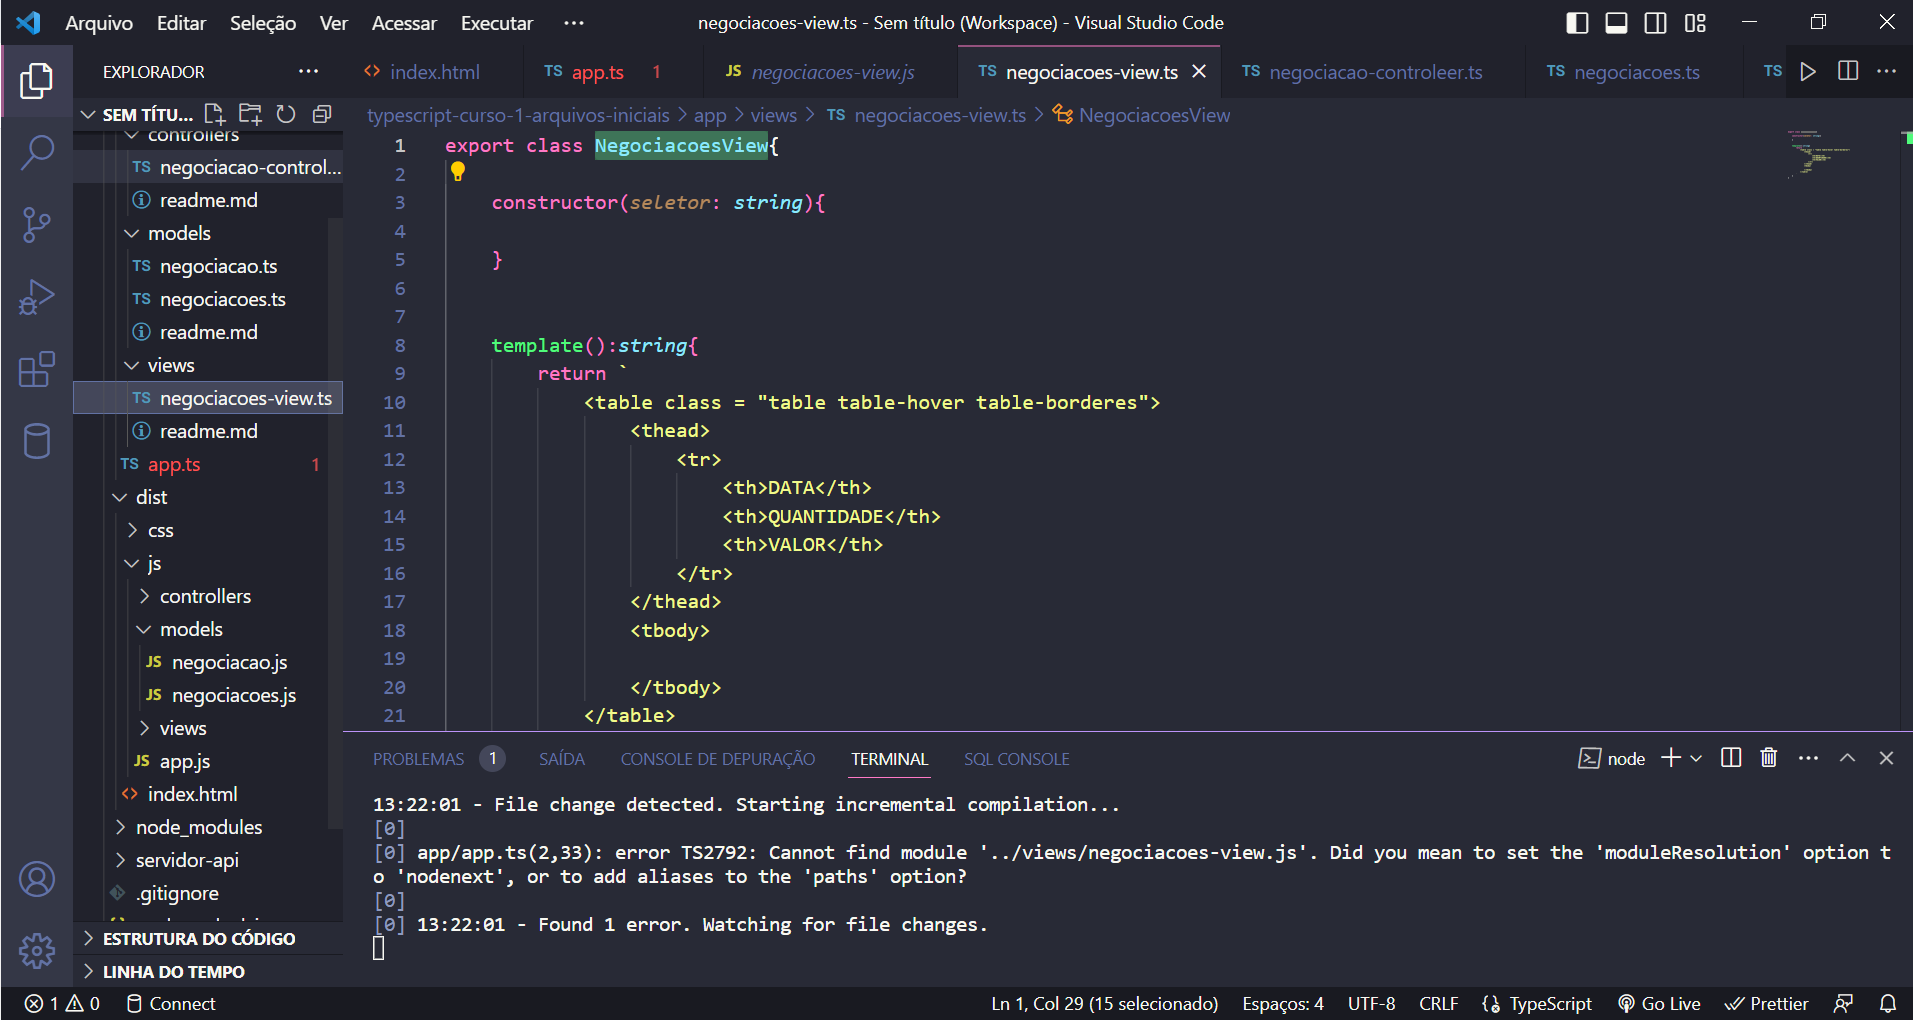Open customize layout options

(x=1695, y=23)
